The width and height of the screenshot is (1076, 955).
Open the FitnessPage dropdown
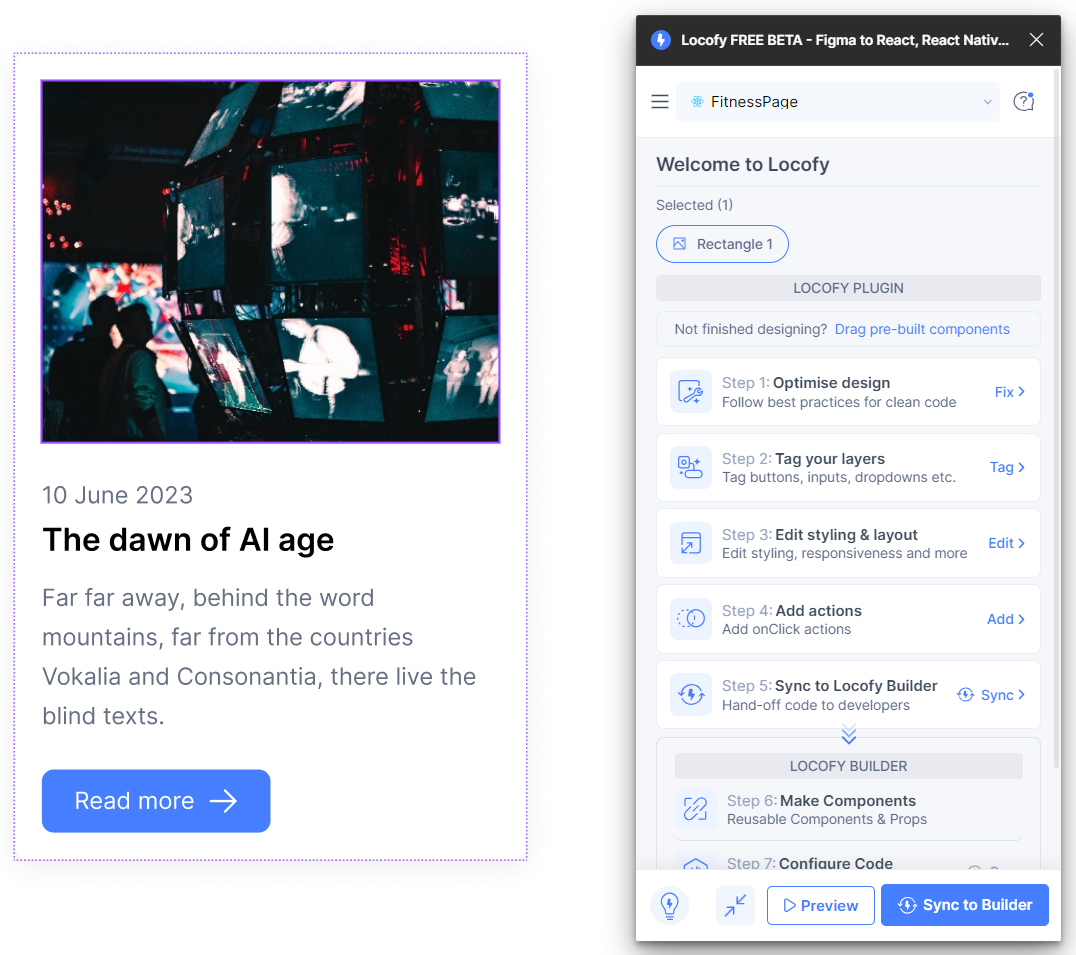pyautogui.click(x=987, y=101)
